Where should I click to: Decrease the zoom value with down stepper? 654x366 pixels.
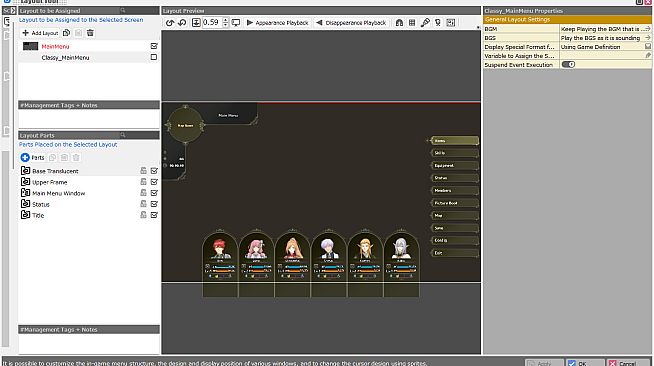pyautogui.click(x=226, y=25)
